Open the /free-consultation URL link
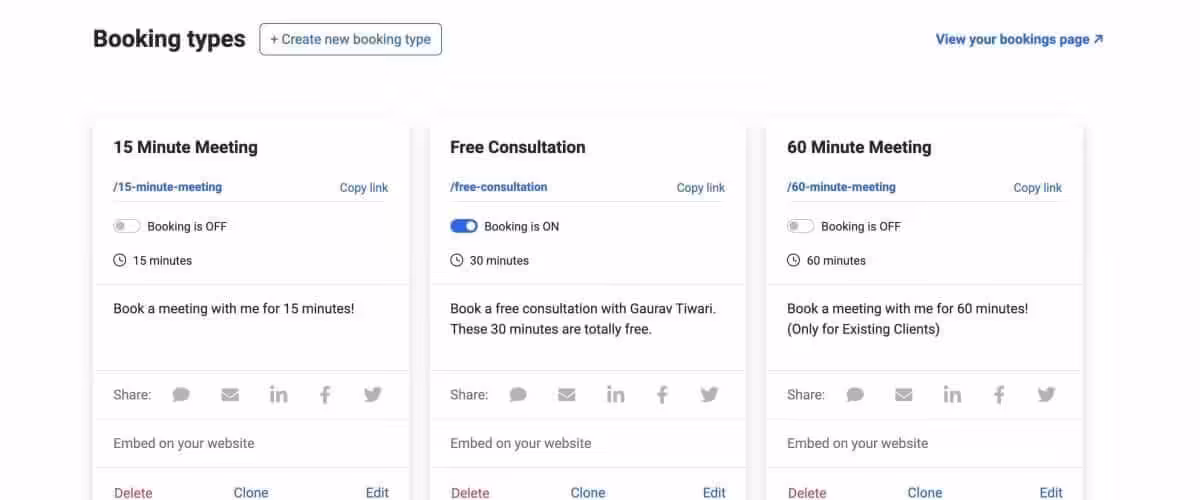This screenshot has height=500, width=1200. (x=499, y=187)
